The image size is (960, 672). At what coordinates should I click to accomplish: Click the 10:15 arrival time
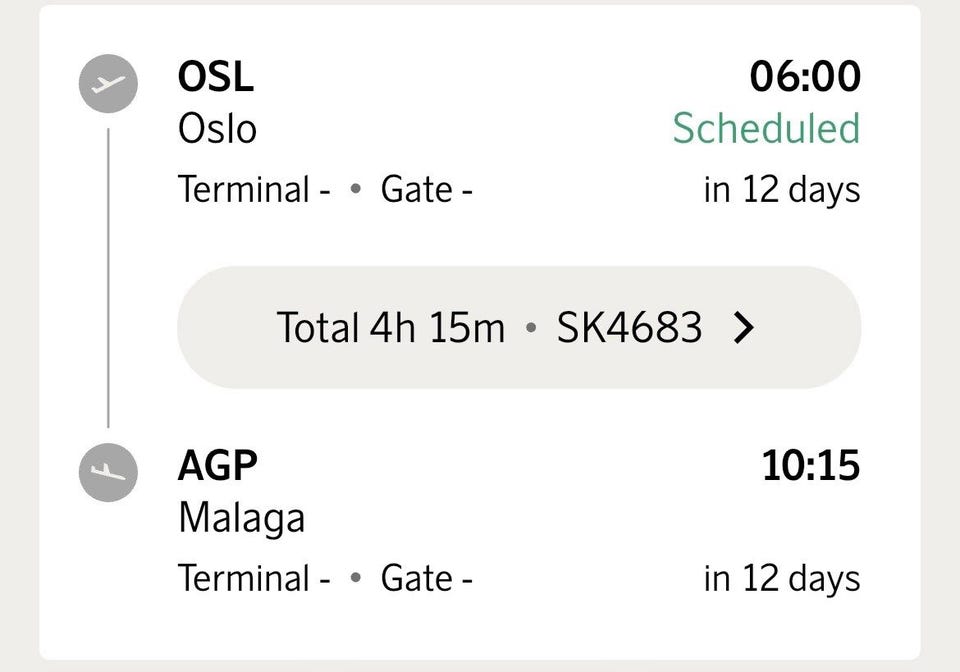811,466
